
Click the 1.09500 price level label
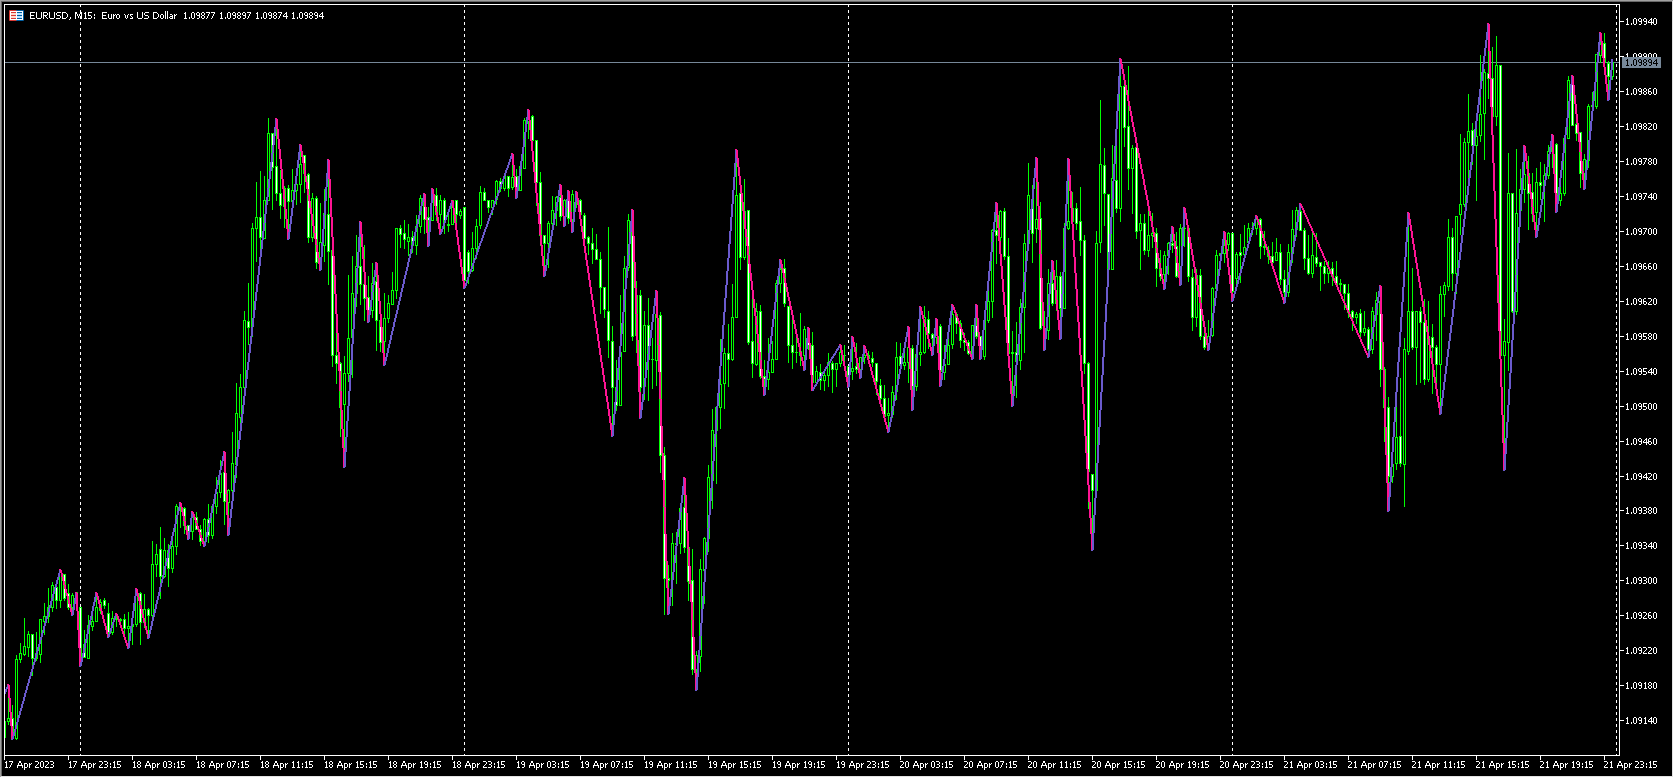coord(1641,407)
